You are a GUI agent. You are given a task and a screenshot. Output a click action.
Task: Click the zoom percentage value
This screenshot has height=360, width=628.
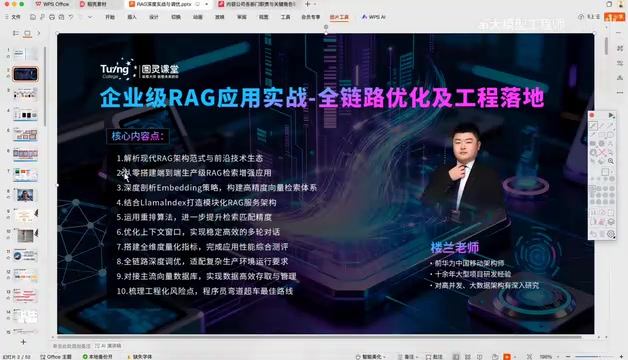[546, 356]
